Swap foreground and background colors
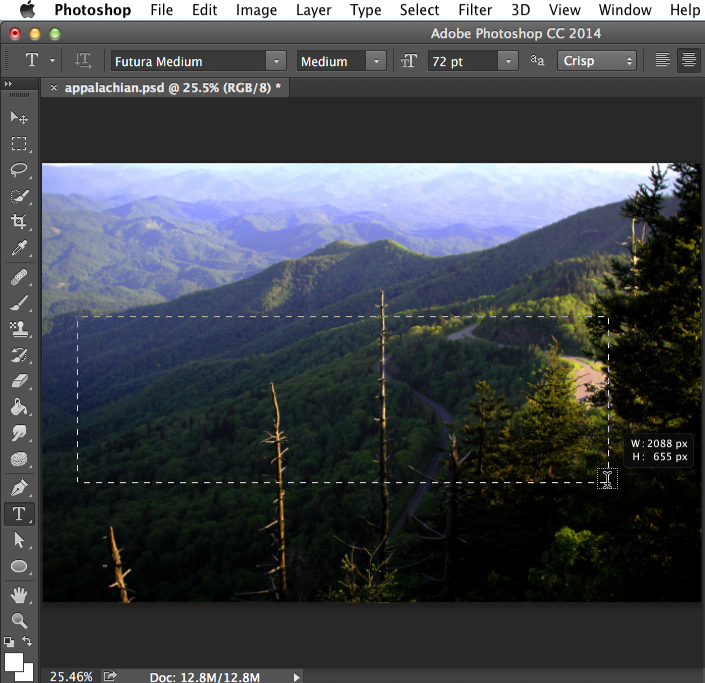705x683 pixels. pyautogui.click(x=27, y=641)
